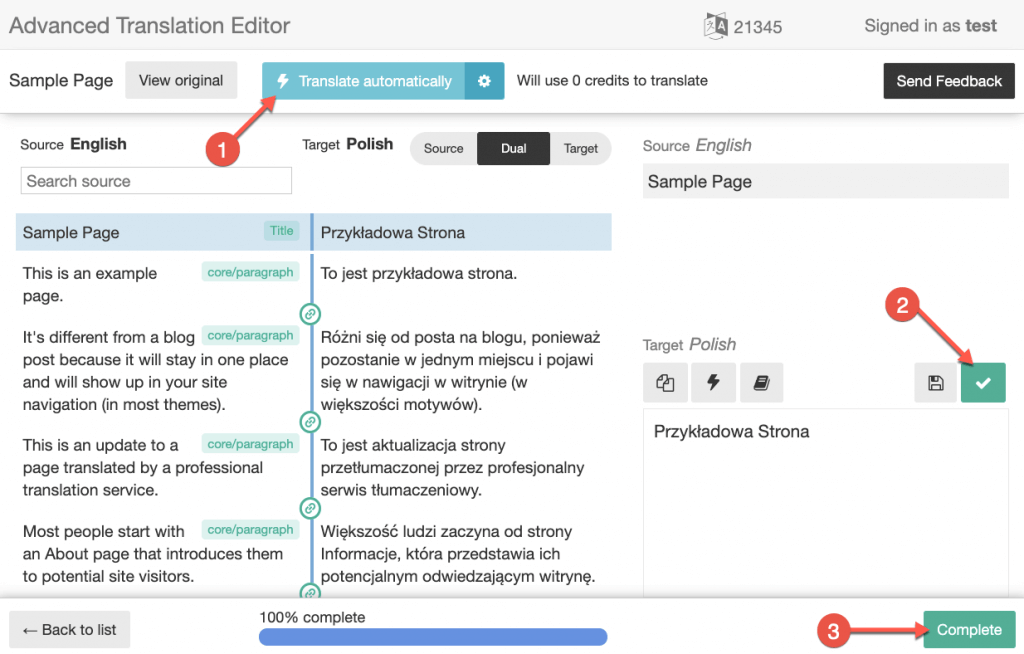The height and width of the screenshot is (654, 1024).
Task: Open the original page with View original
Action: (x=181, y=80)
